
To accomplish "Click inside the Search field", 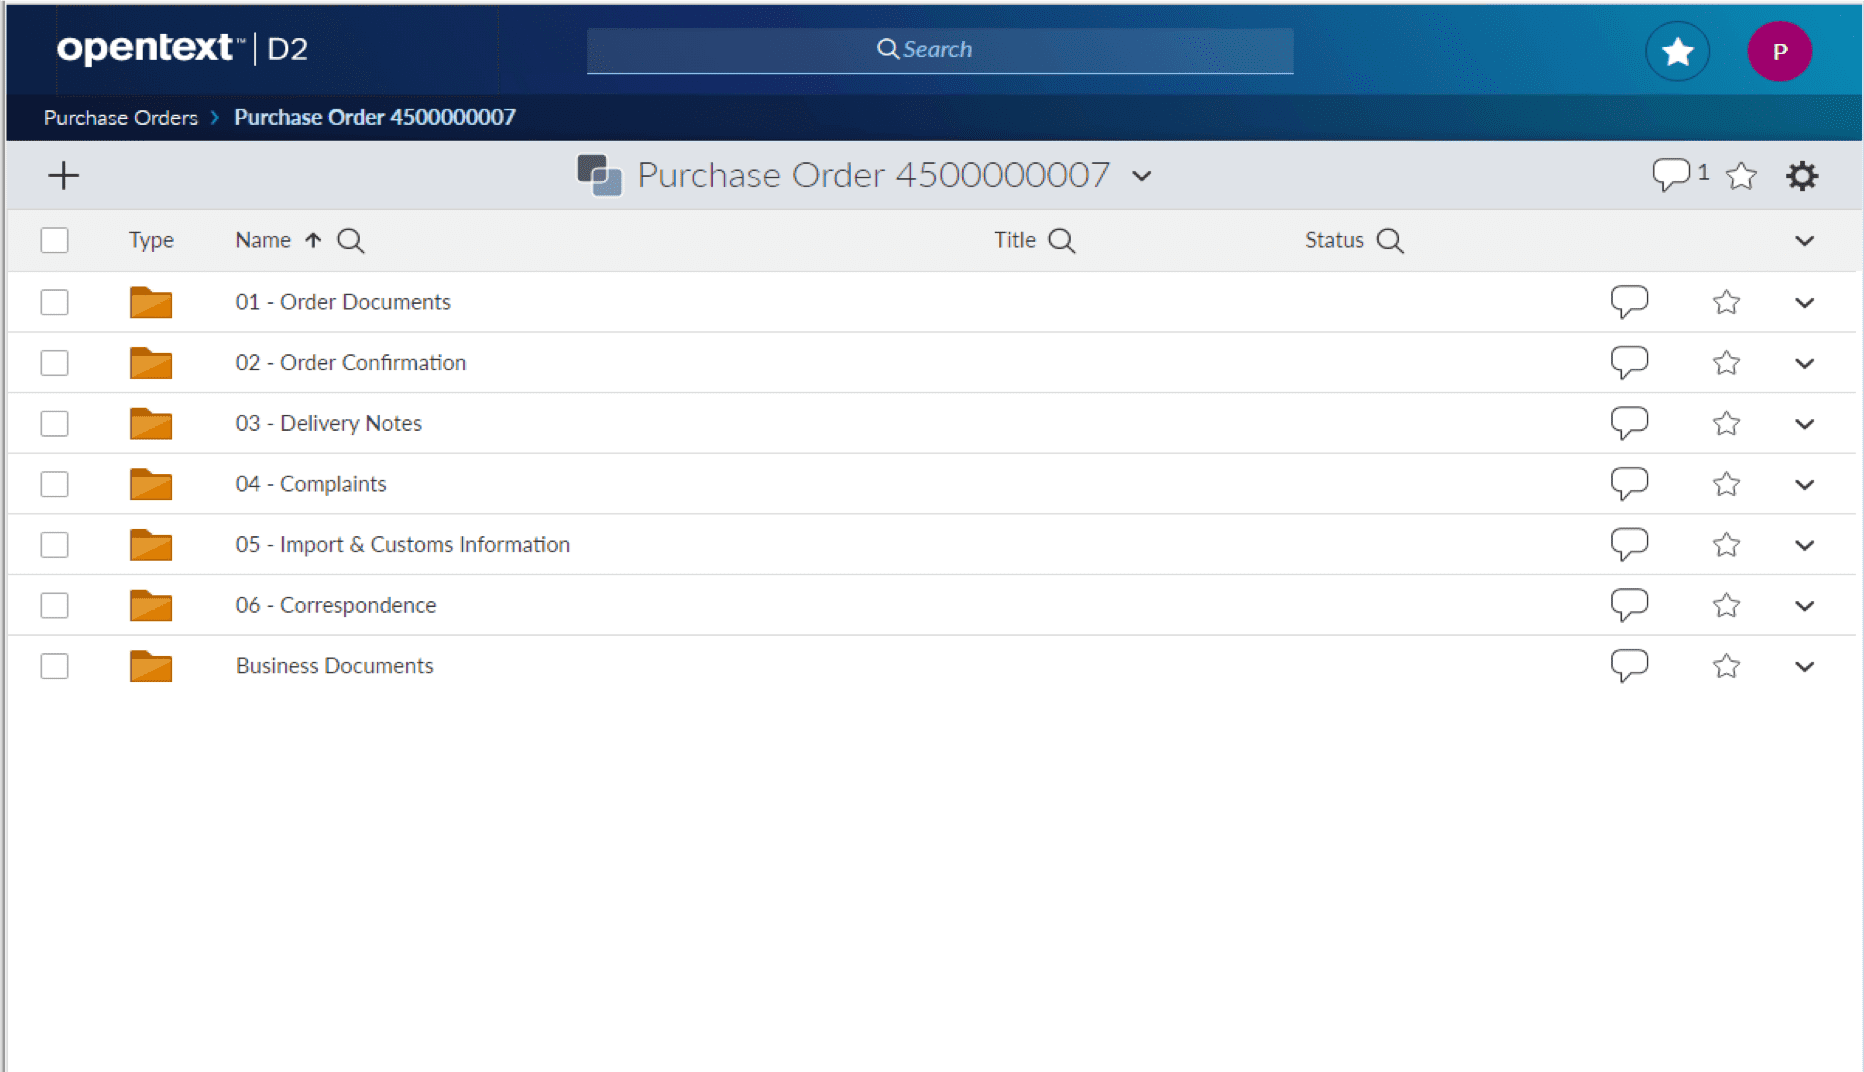I will click(x=940, y=48).
